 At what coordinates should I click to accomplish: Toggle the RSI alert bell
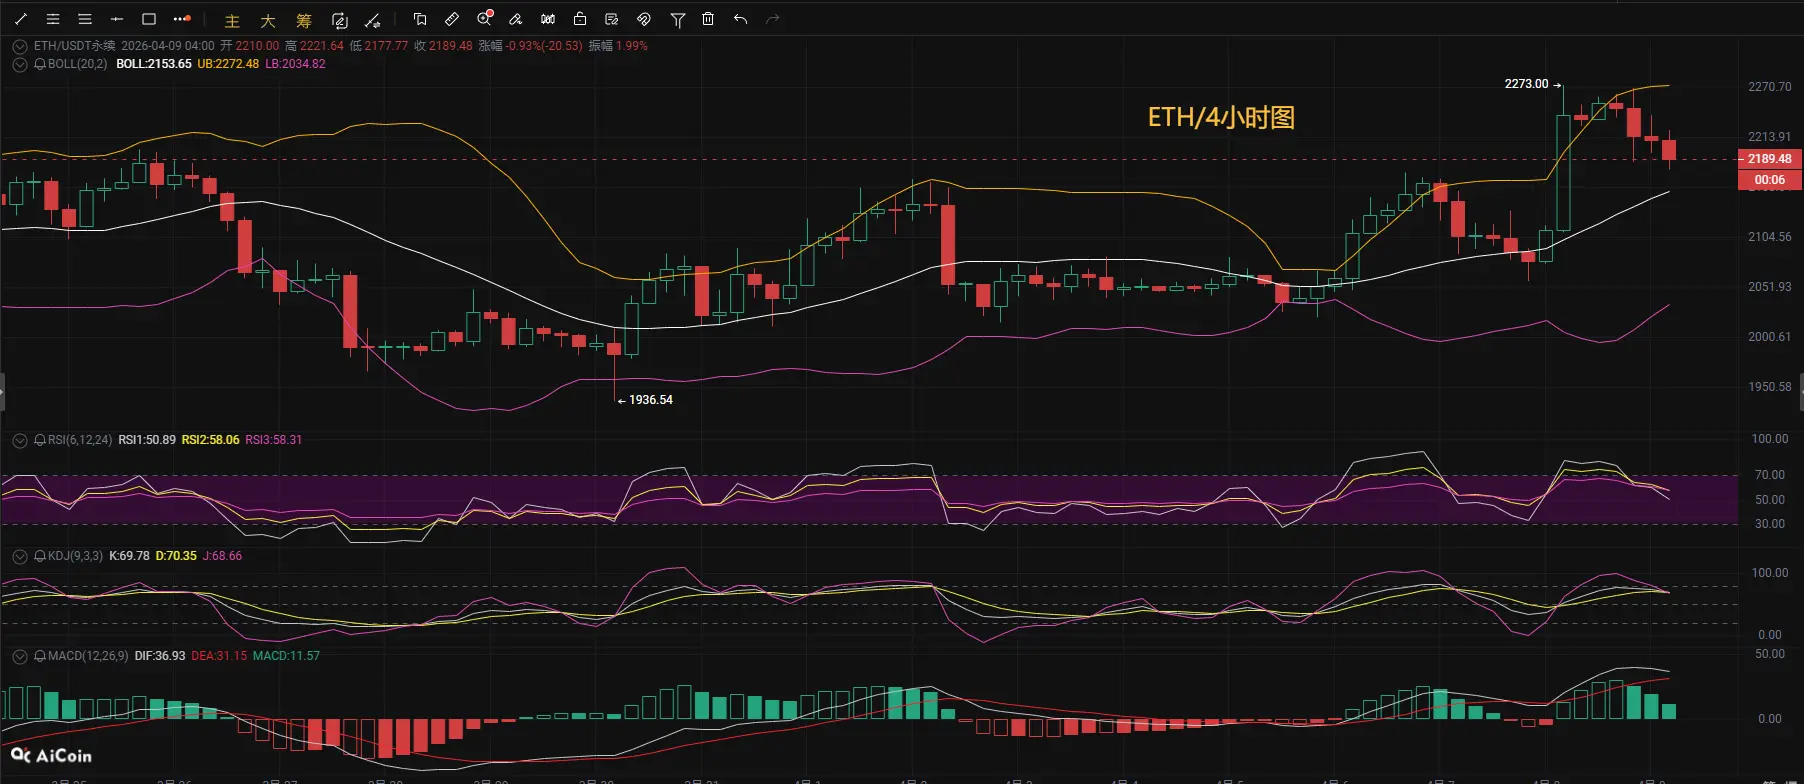tap(40, 440)
